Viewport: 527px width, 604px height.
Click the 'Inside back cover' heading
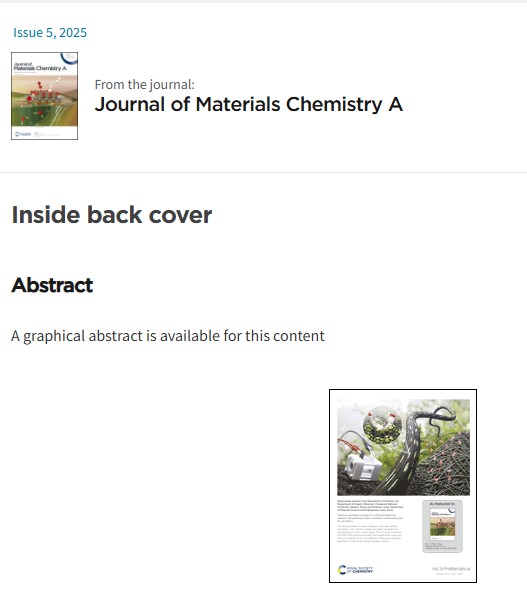click(x=112, y=215)
